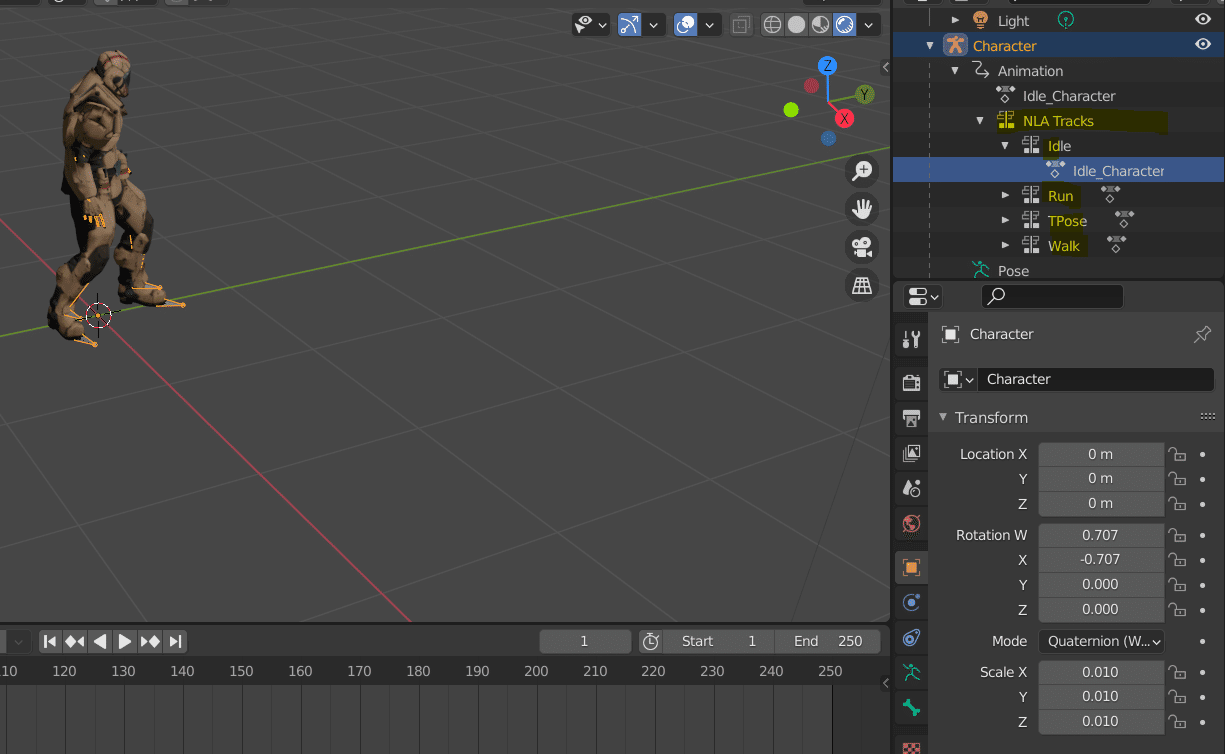
Task: Open the properties editor type dropdown
Action: [x=922, y=297]
